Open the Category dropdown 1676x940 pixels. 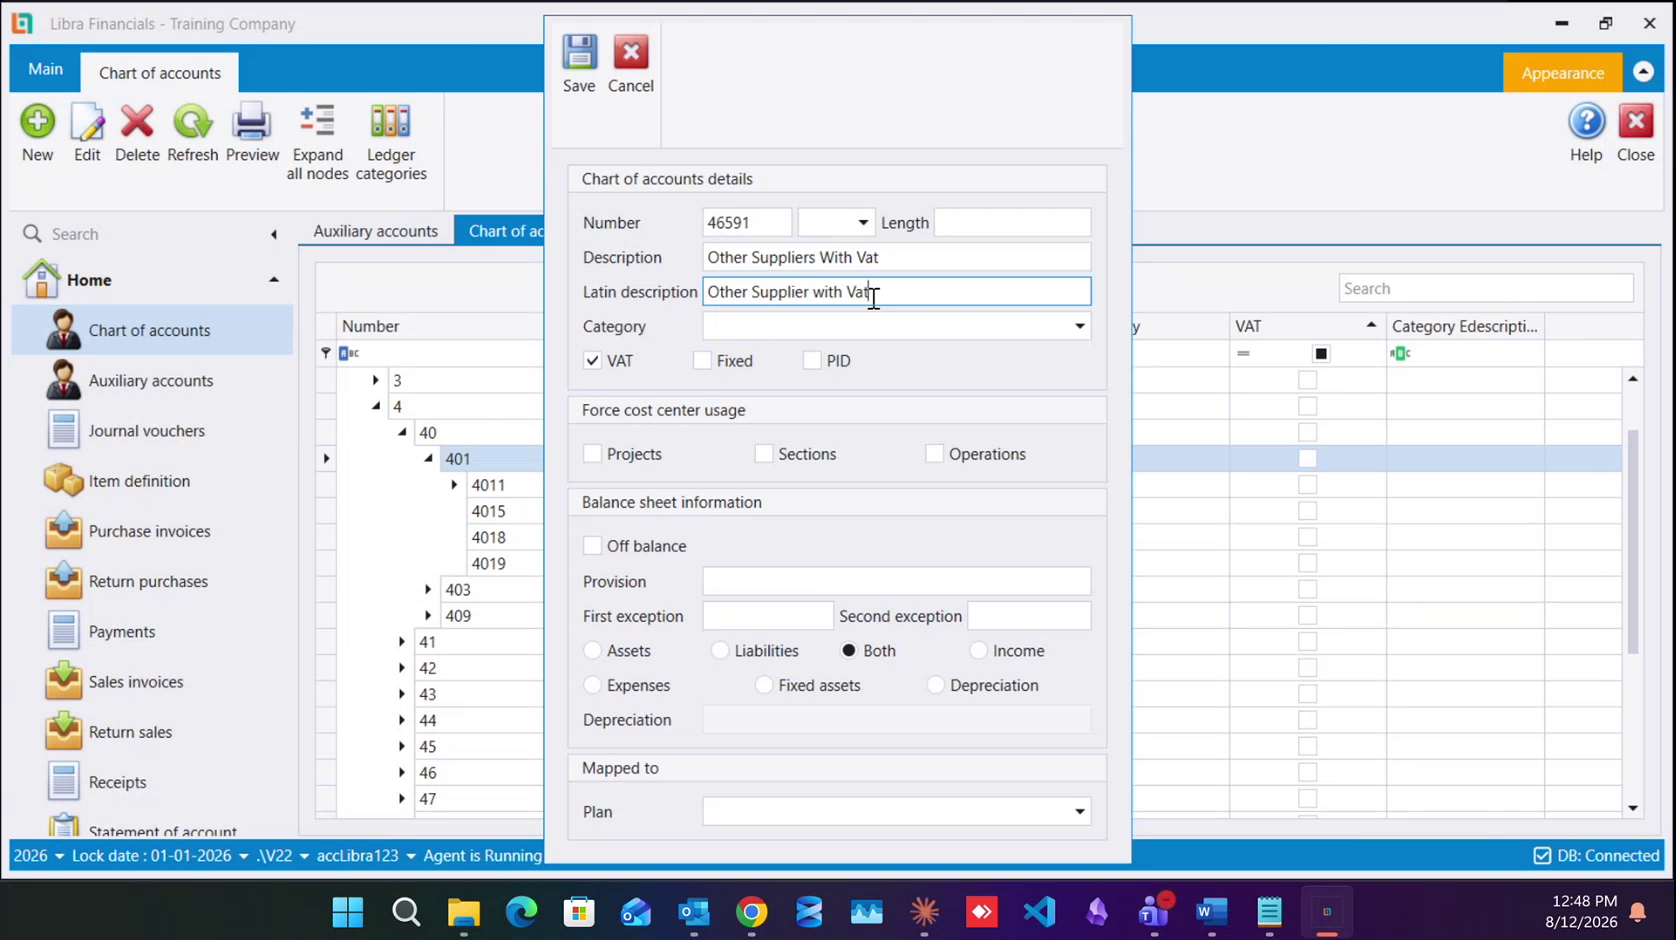pyautogui.click(x=1079, y=326)
